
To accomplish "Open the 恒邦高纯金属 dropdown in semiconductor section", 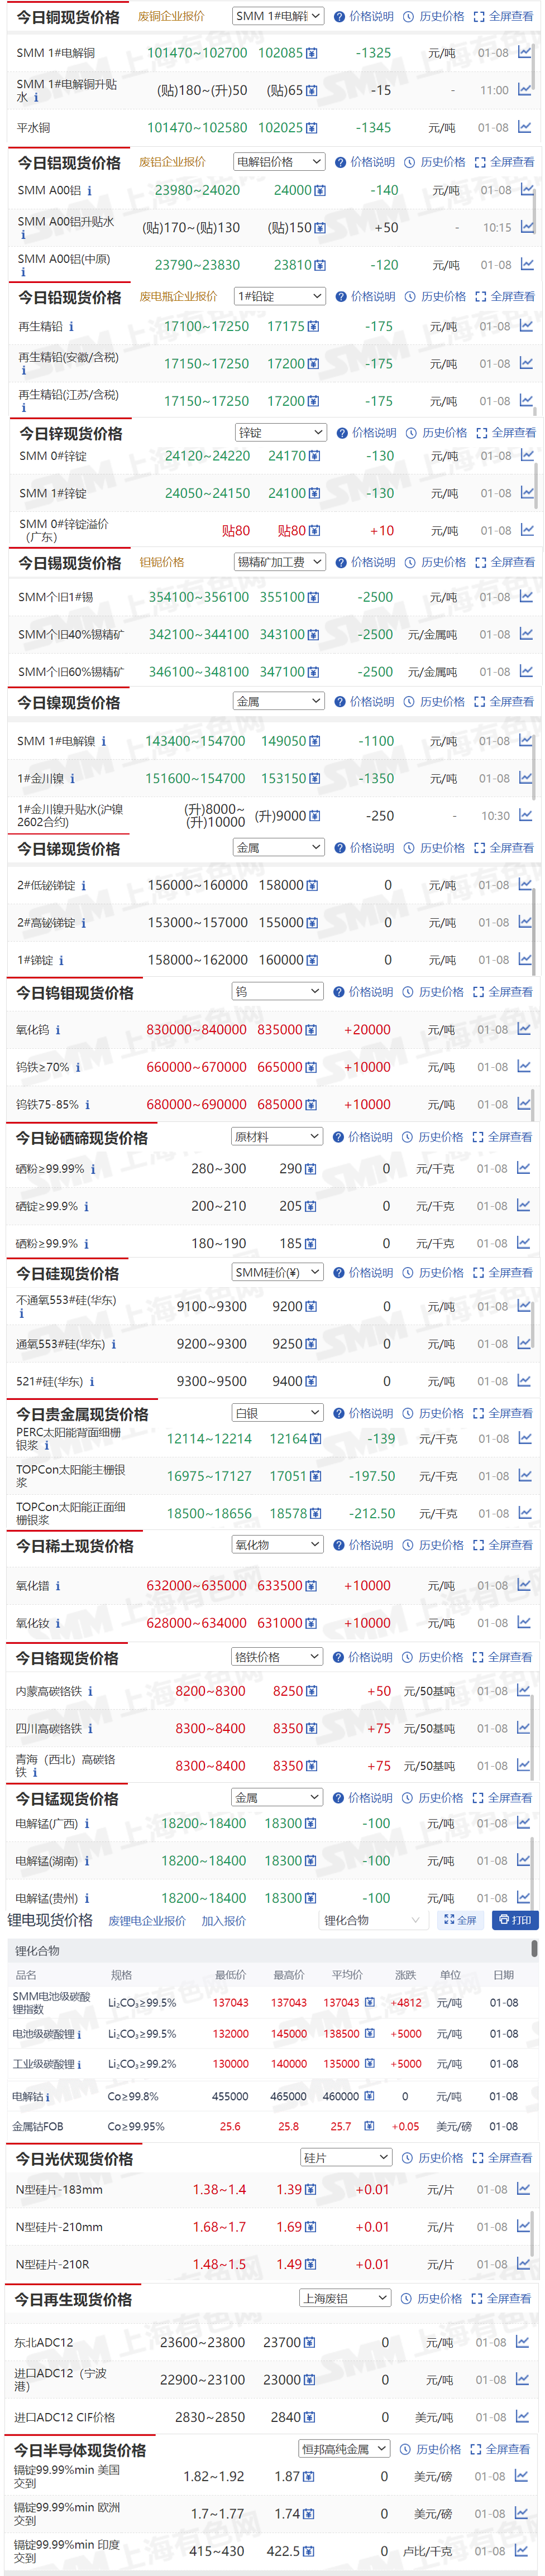I will 344,2449.
